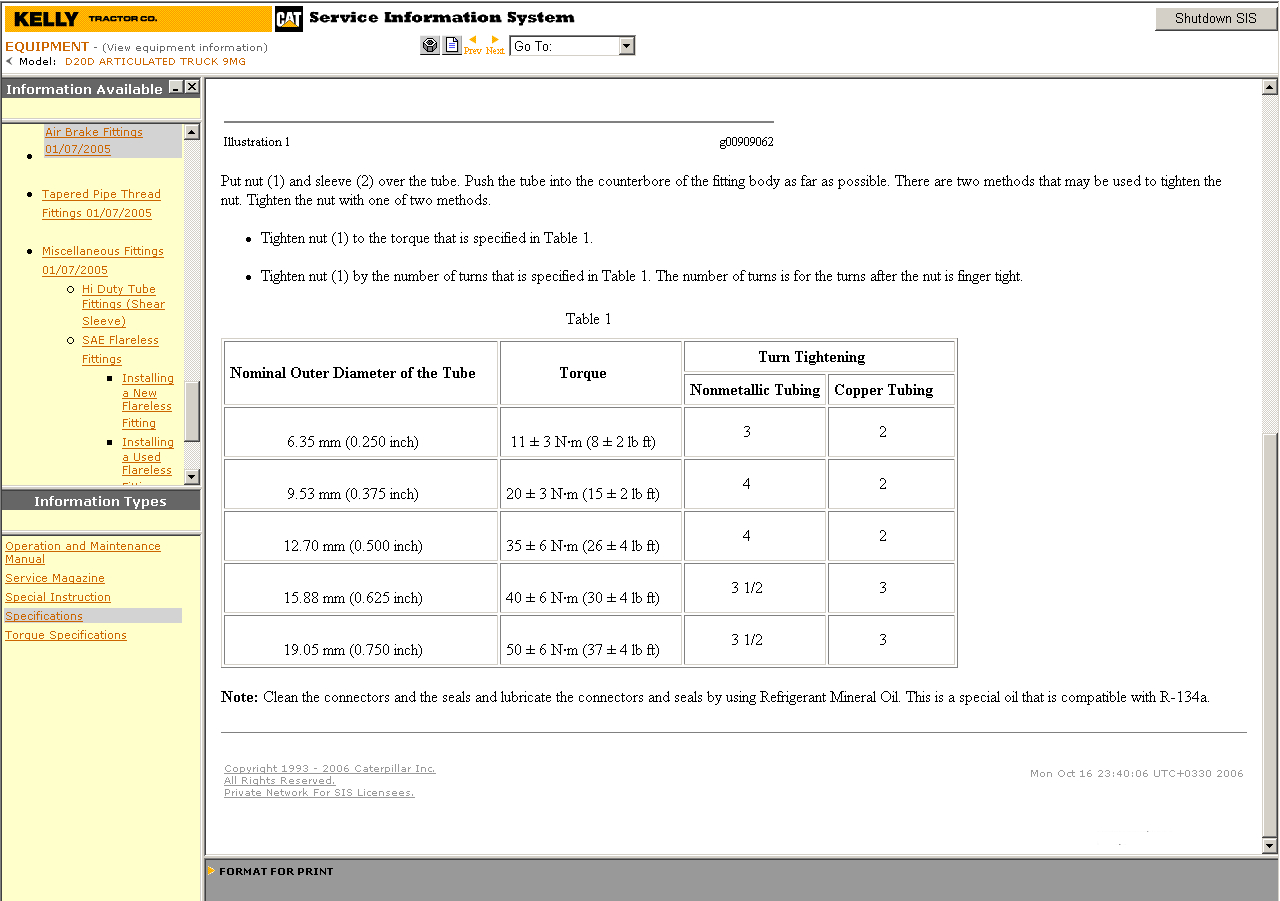Viewport: 1280px width, 901px height.
Task: Click the Information Types panel header
Action: 100,501
